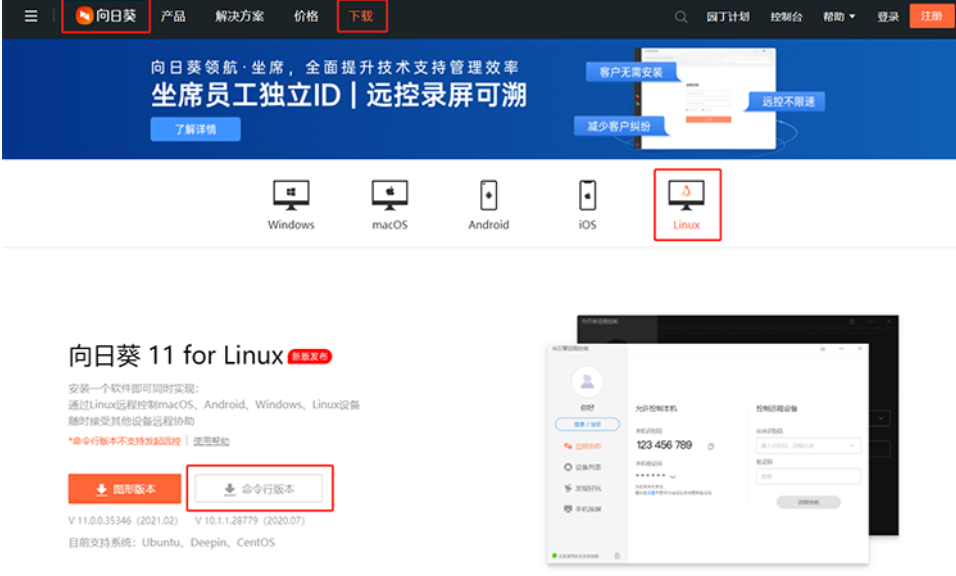
Task: Download the 命令行版本 for Linux
Action: [x=259, y=489]
